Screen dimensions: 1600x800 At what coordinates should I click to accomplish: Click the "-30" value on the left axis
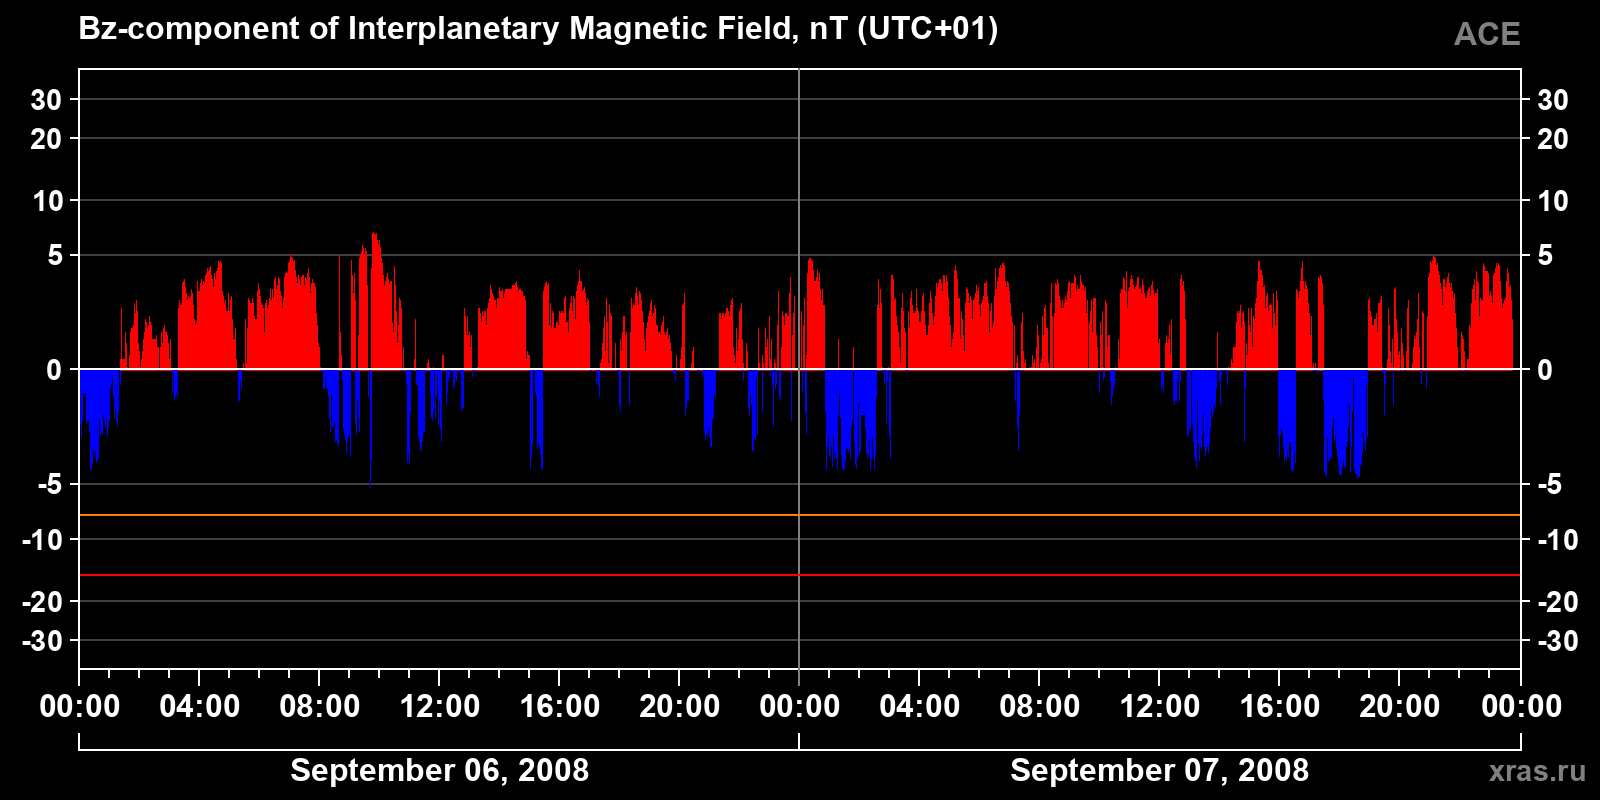coord(42,641)
